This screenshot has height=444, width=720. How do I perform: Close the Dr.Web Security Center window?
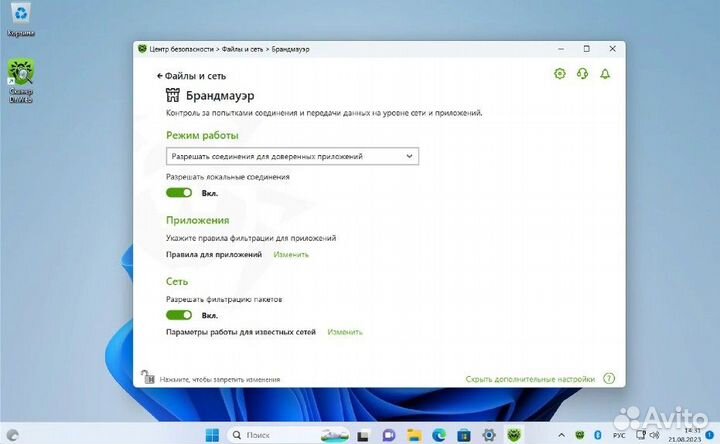(613, 49)
